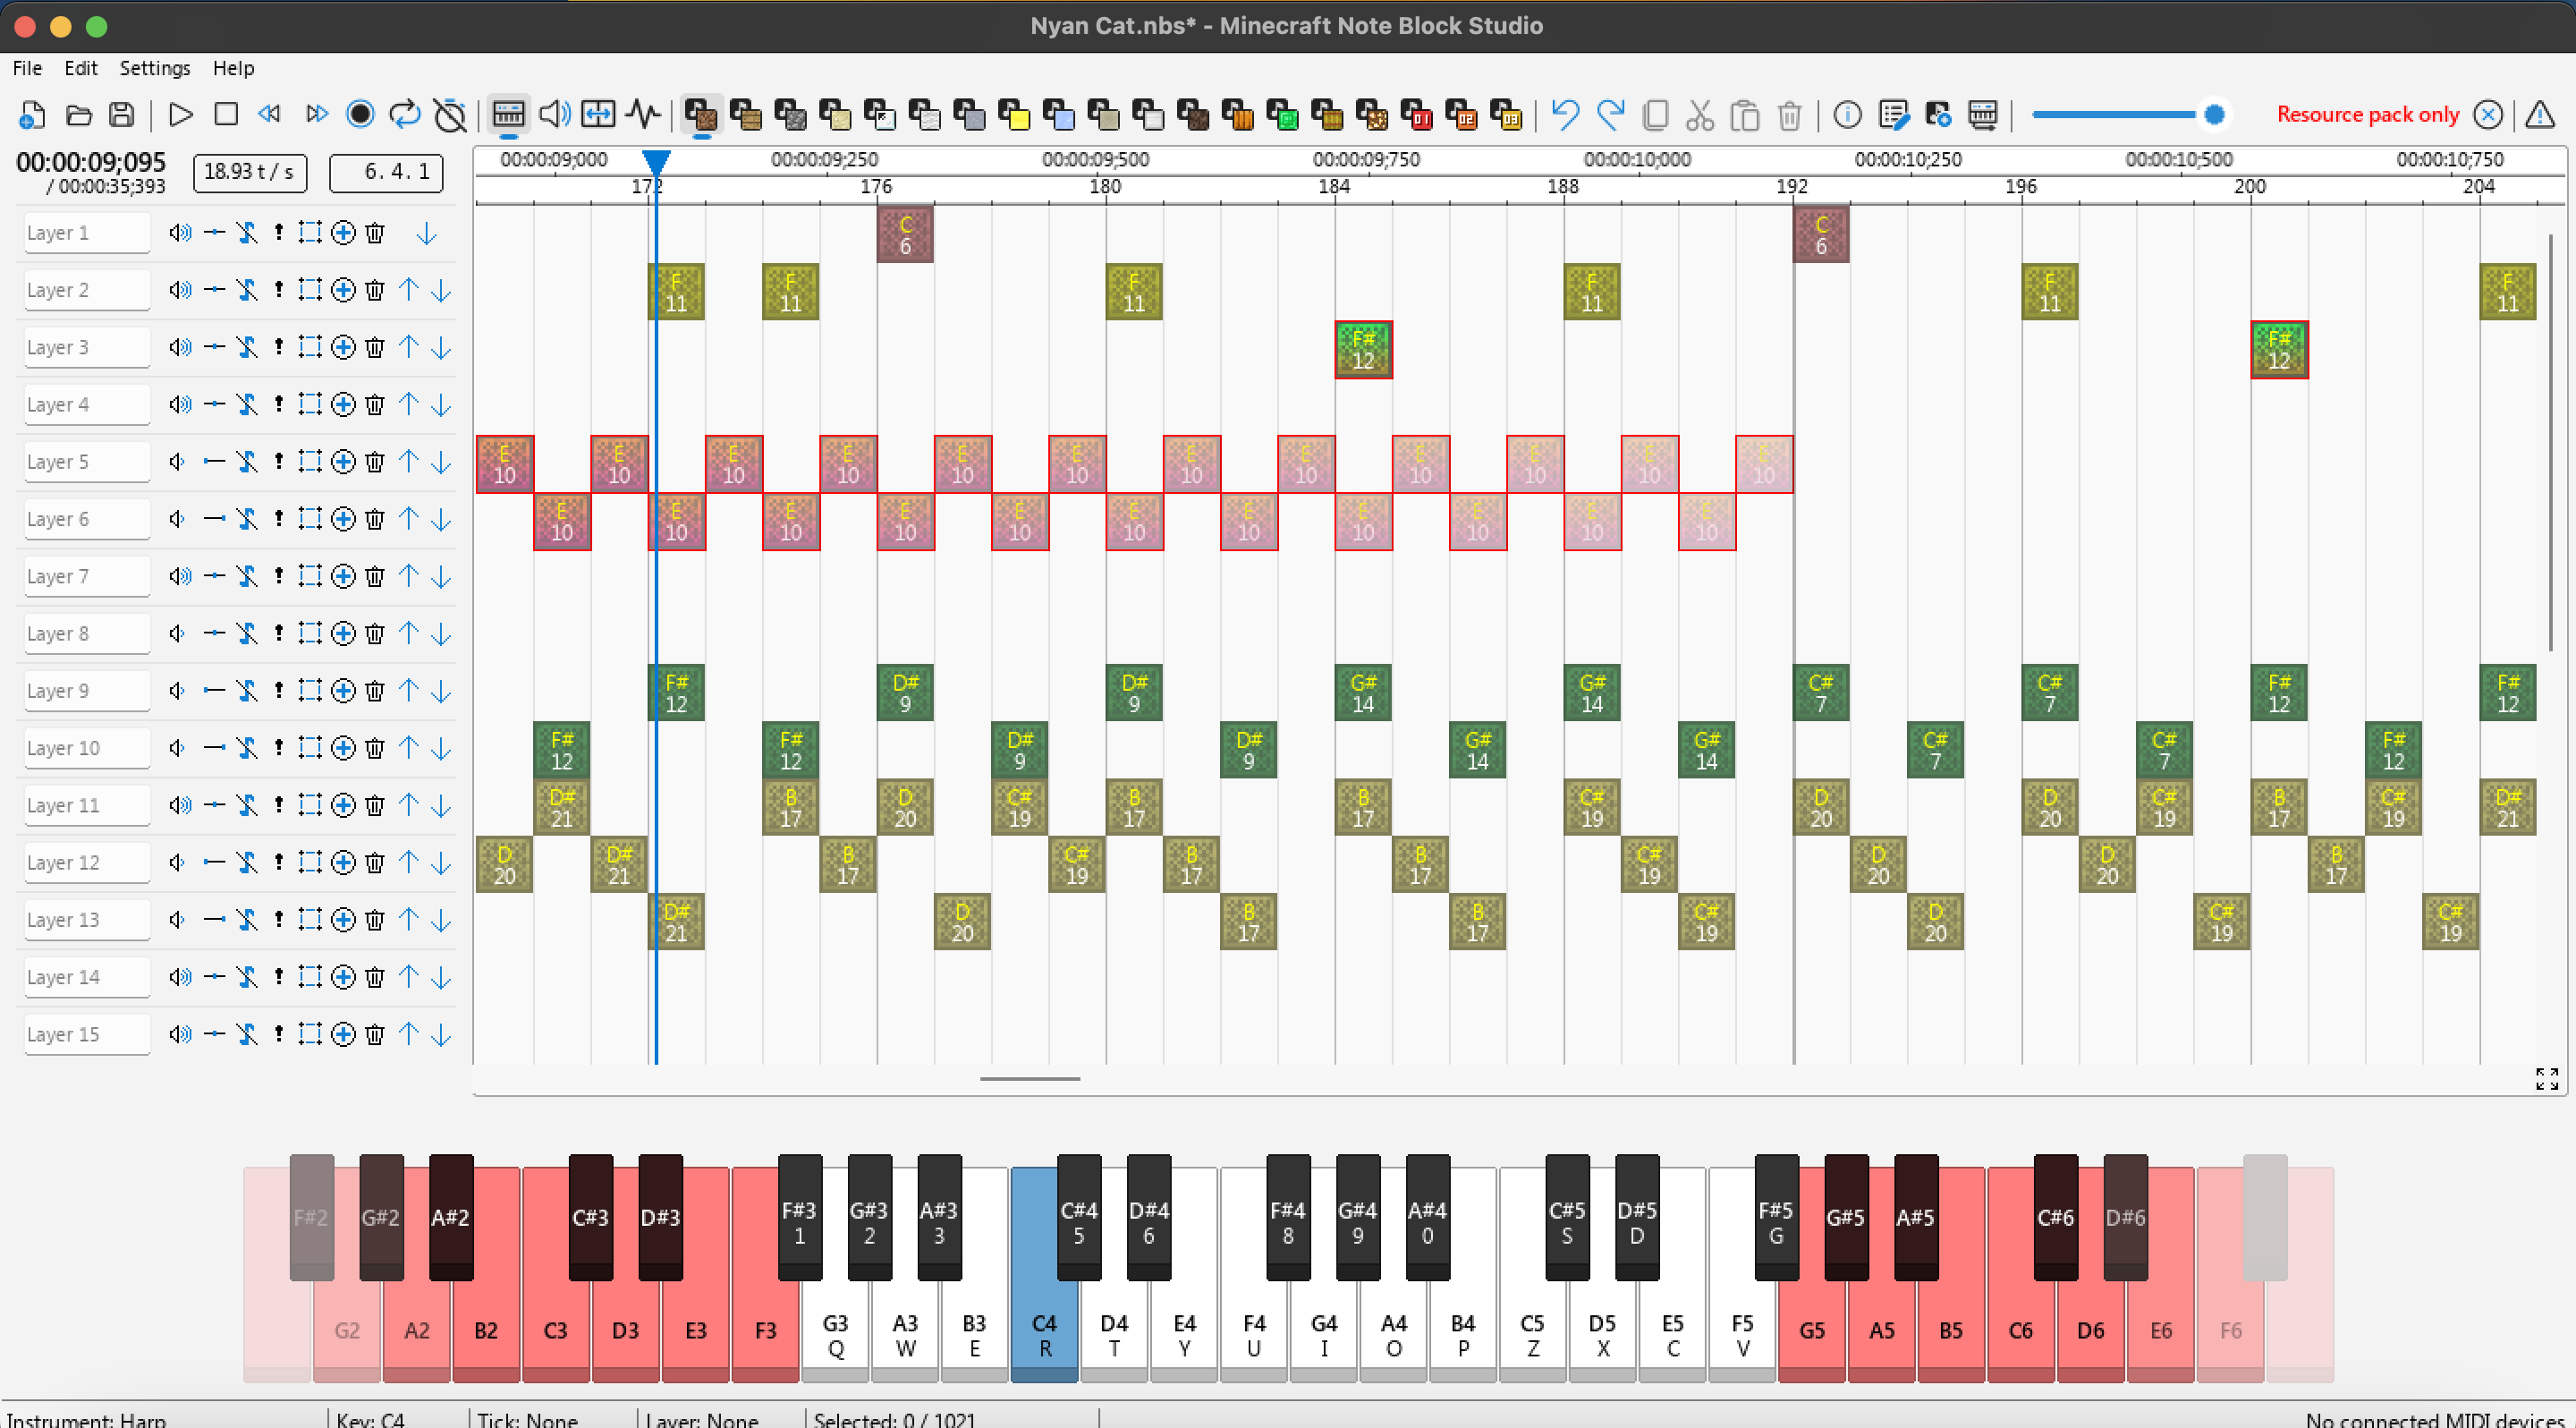Click the record key presses button

point(360,115)
